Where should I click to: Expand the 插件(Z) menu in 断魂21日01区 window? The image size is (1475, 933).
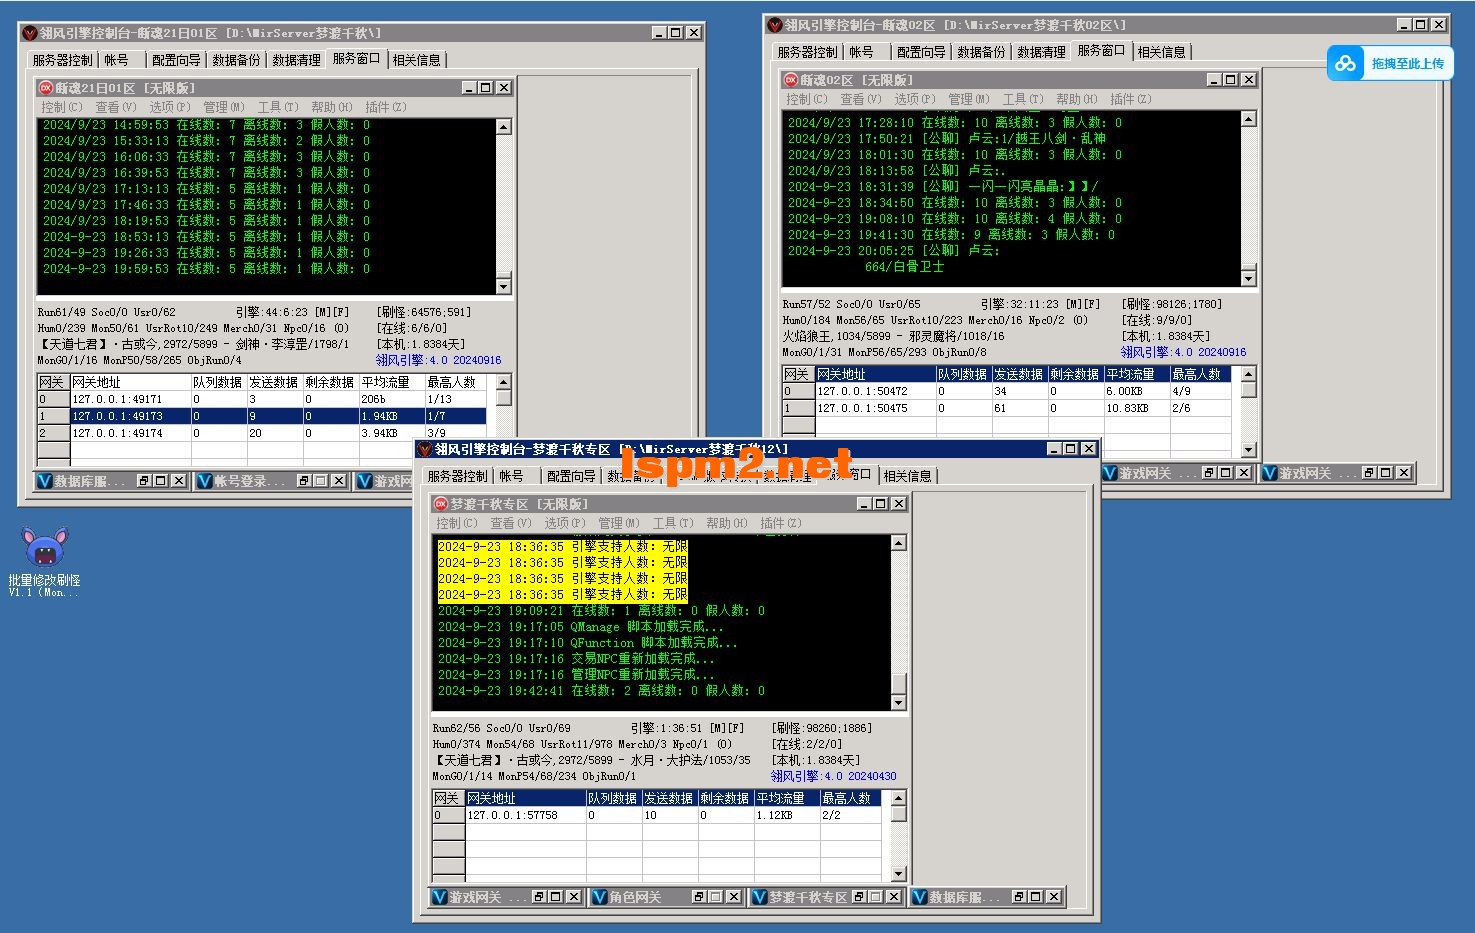pyautogui.click(x=385, y=107)
